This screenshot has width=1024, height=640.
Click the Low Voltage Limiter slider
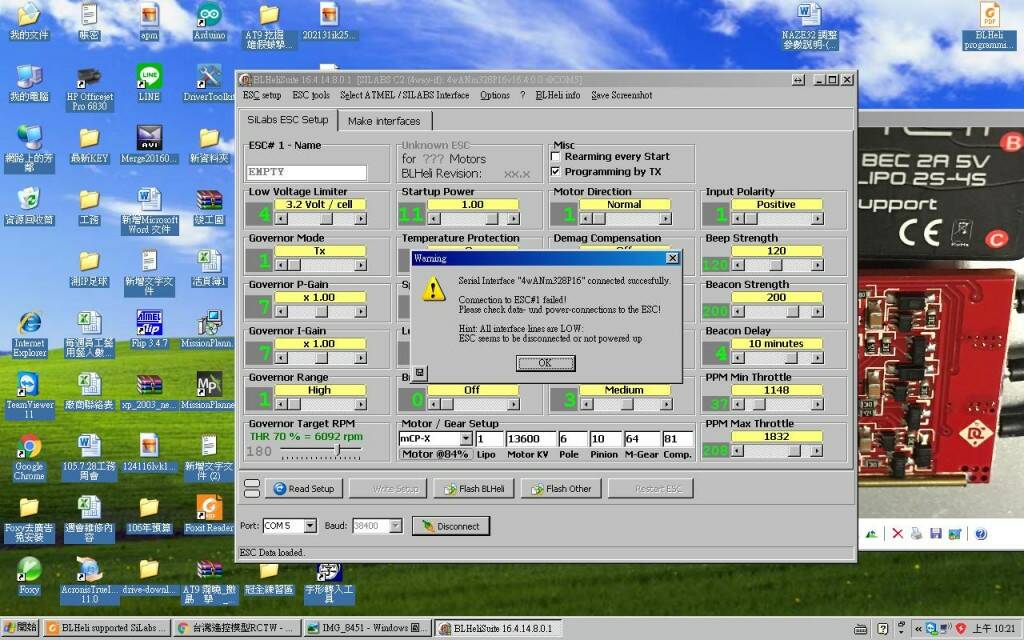(321, 219)
